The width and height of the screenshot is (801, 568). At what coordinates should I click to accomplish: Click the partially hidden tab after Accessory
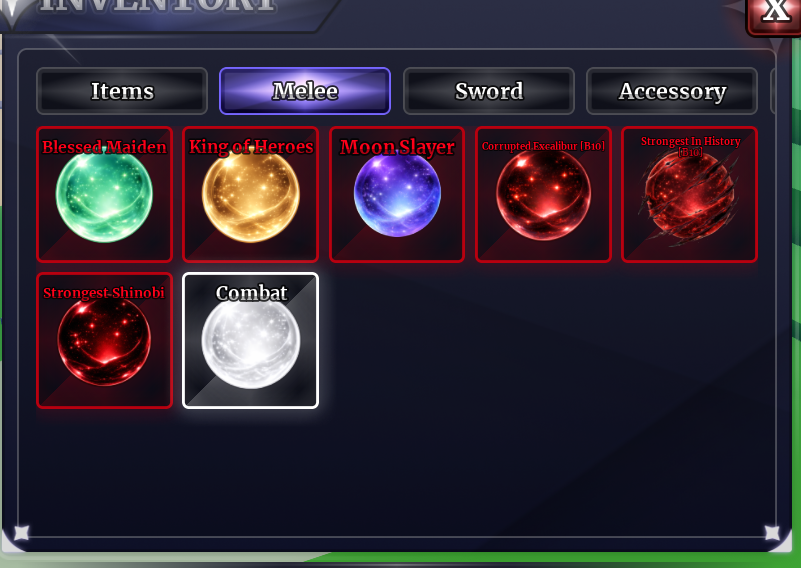pos(772,91)
